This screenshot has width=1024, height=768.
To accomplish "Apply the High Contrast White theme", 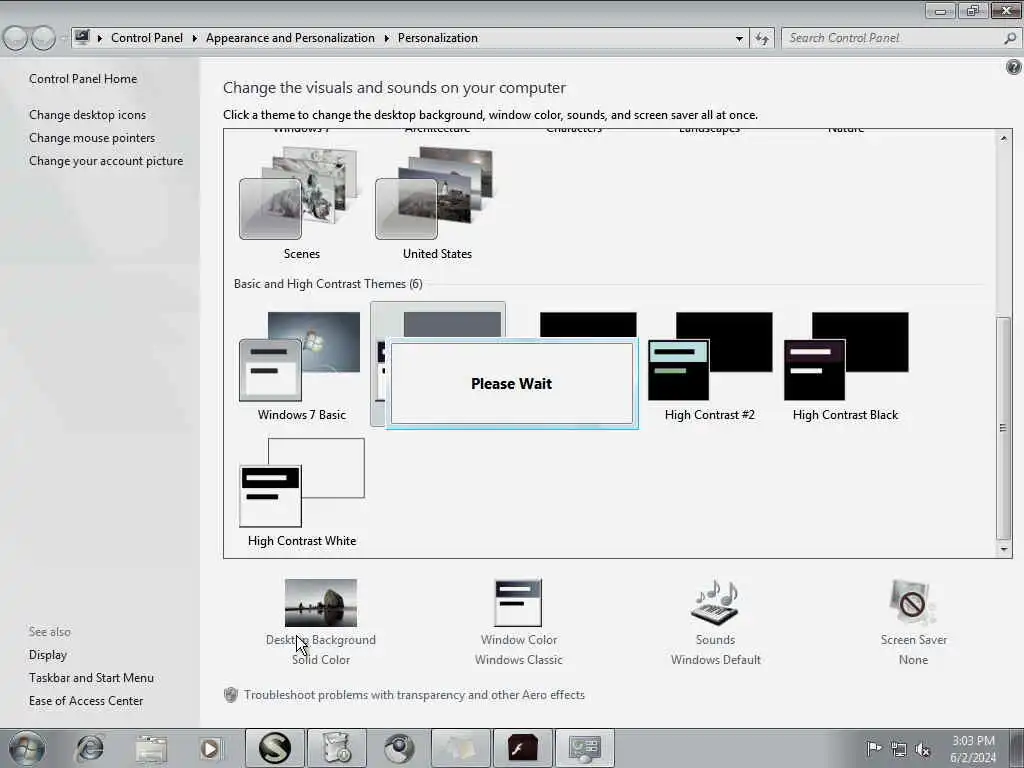I will (301, 492).
